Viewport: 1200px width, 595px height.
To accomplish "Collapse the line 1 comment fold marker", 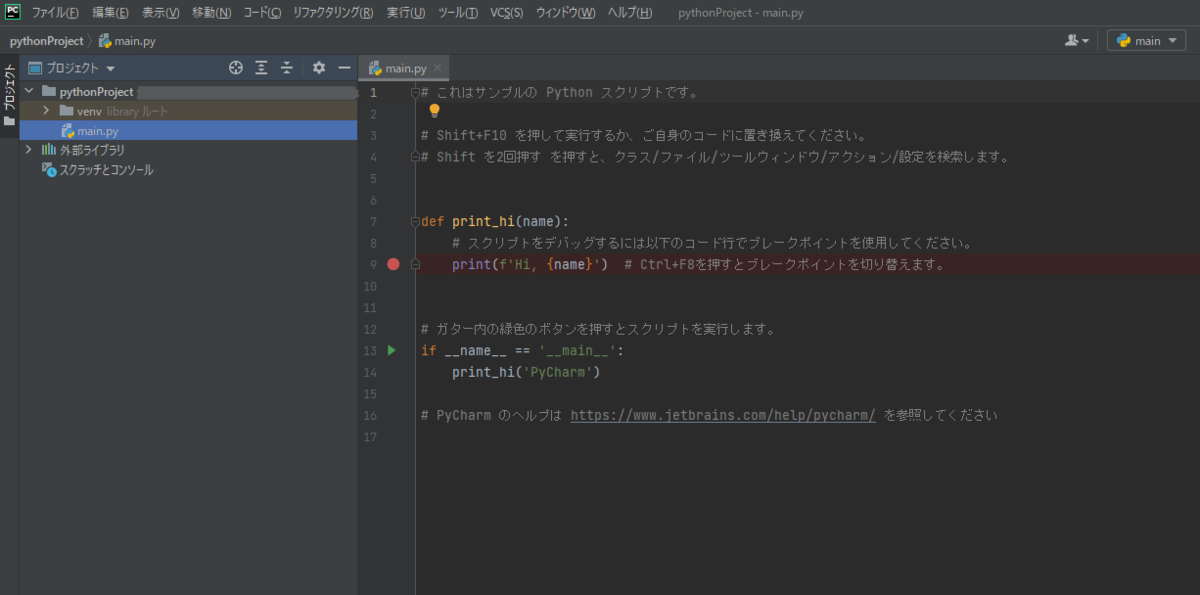I will point(415,92).
